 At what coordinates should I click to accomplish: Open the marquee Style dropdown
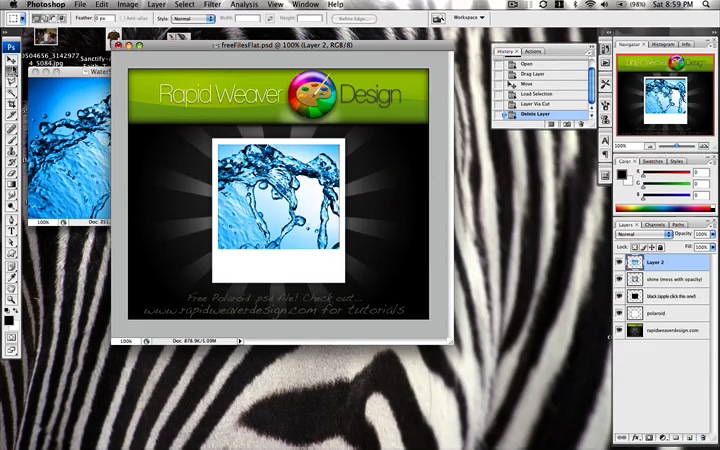[193, 19]
